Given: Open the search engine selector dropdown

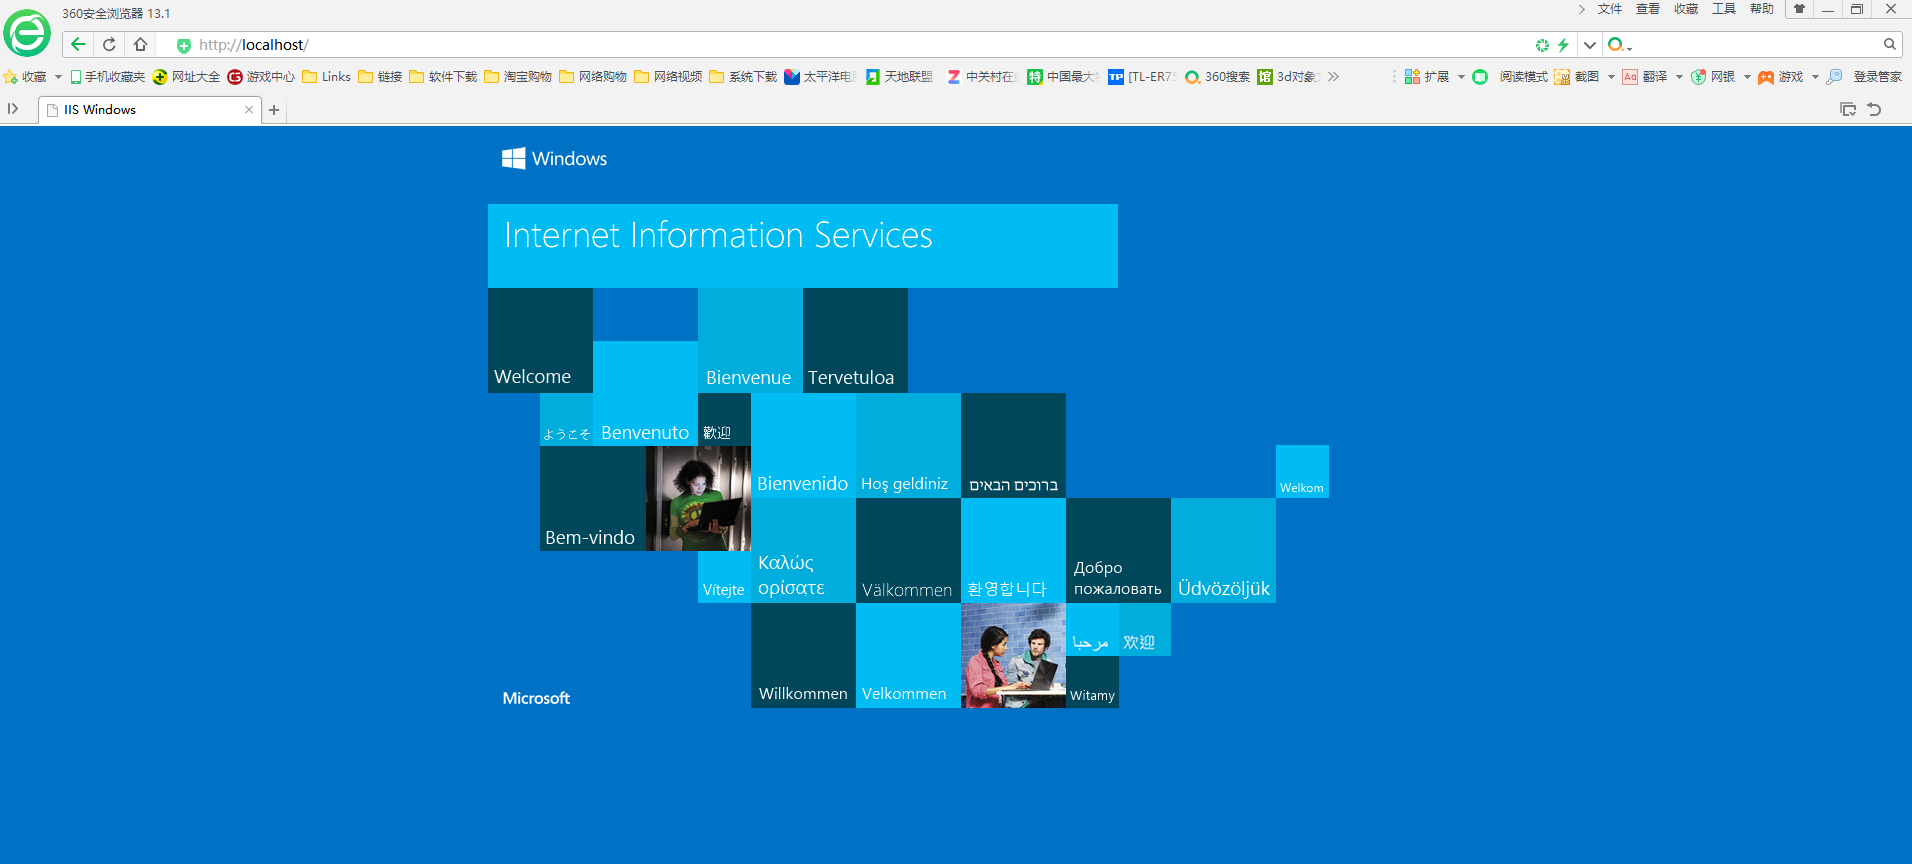Looking at the screenshot, I should (x=1619, y=45).
